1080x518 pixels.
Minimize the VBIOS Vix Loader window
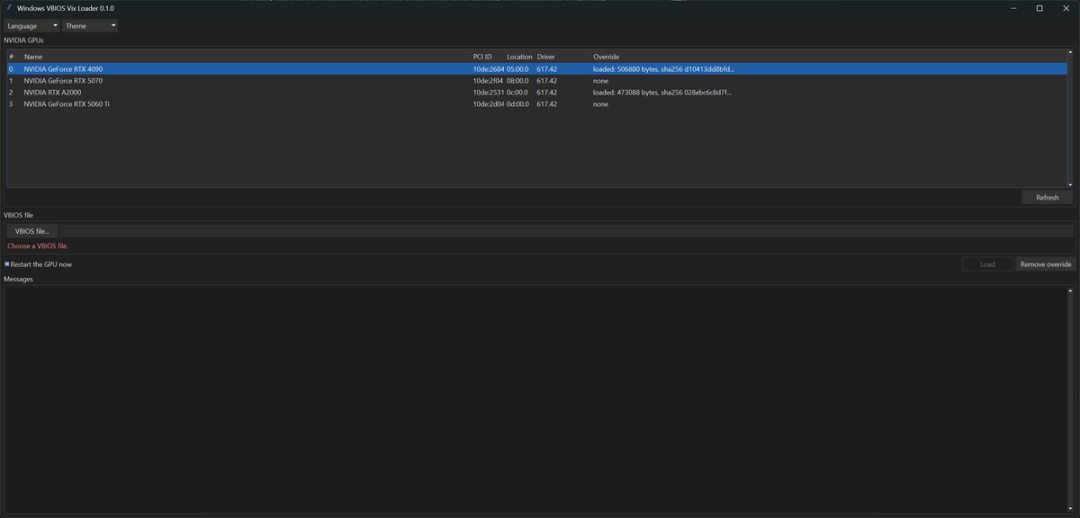[x=1014, y=8]
